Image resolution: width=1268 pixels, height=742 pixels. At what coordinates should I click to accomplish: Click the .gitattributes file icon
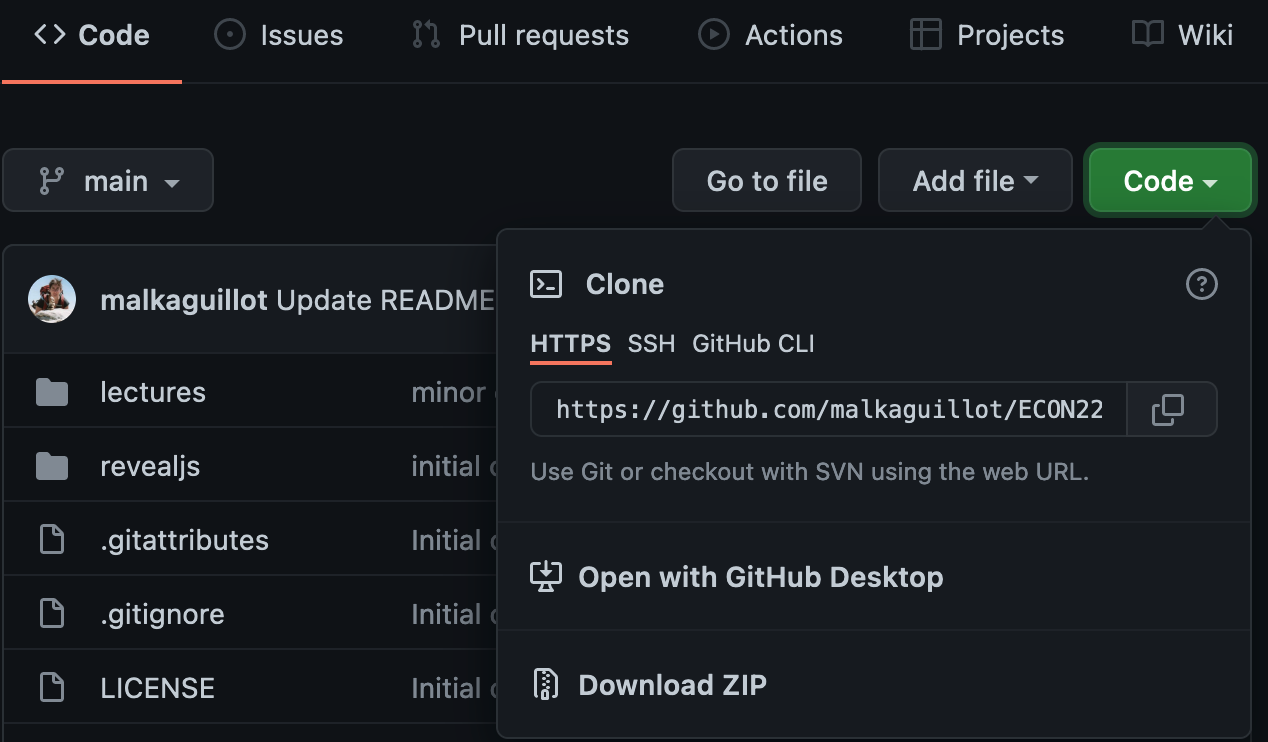pyautogui.click(x=52, y=540)
